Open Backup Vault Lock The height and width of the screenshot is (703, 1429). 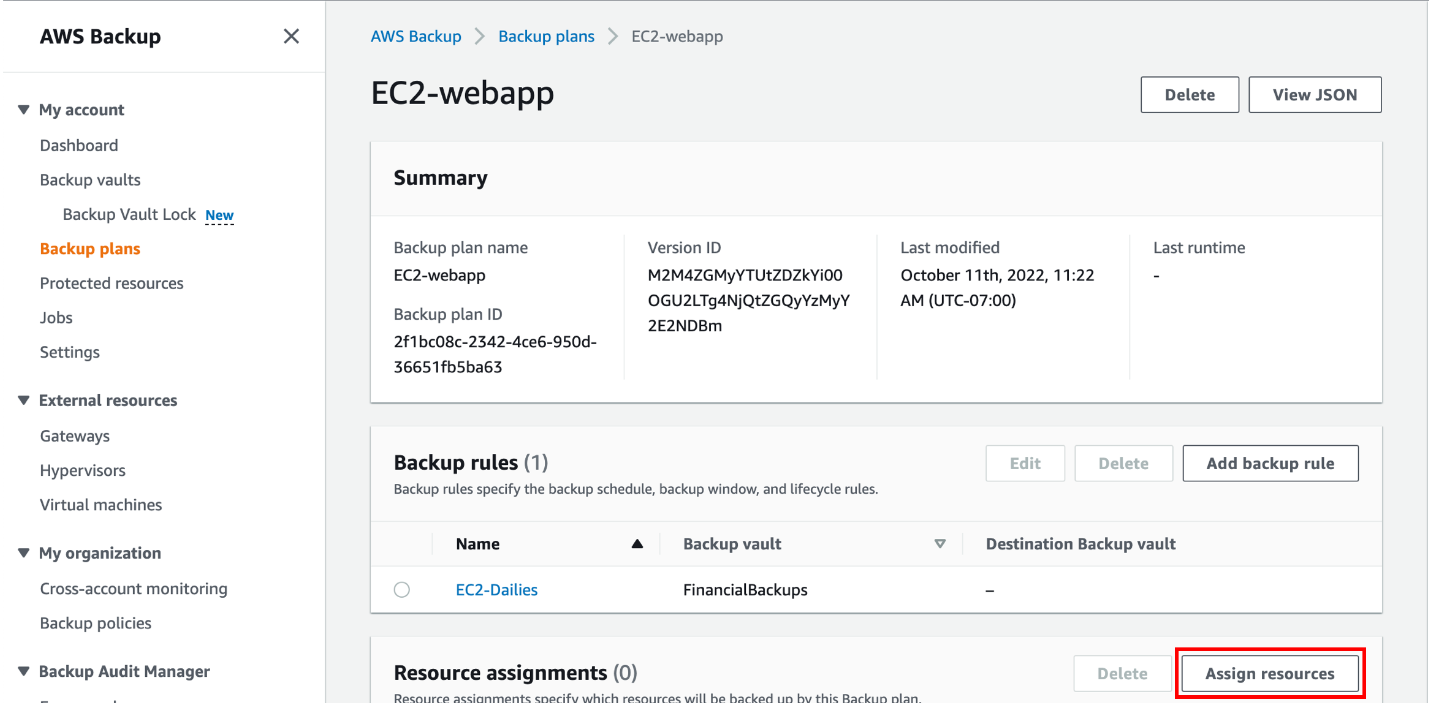(x=129, y=215)
